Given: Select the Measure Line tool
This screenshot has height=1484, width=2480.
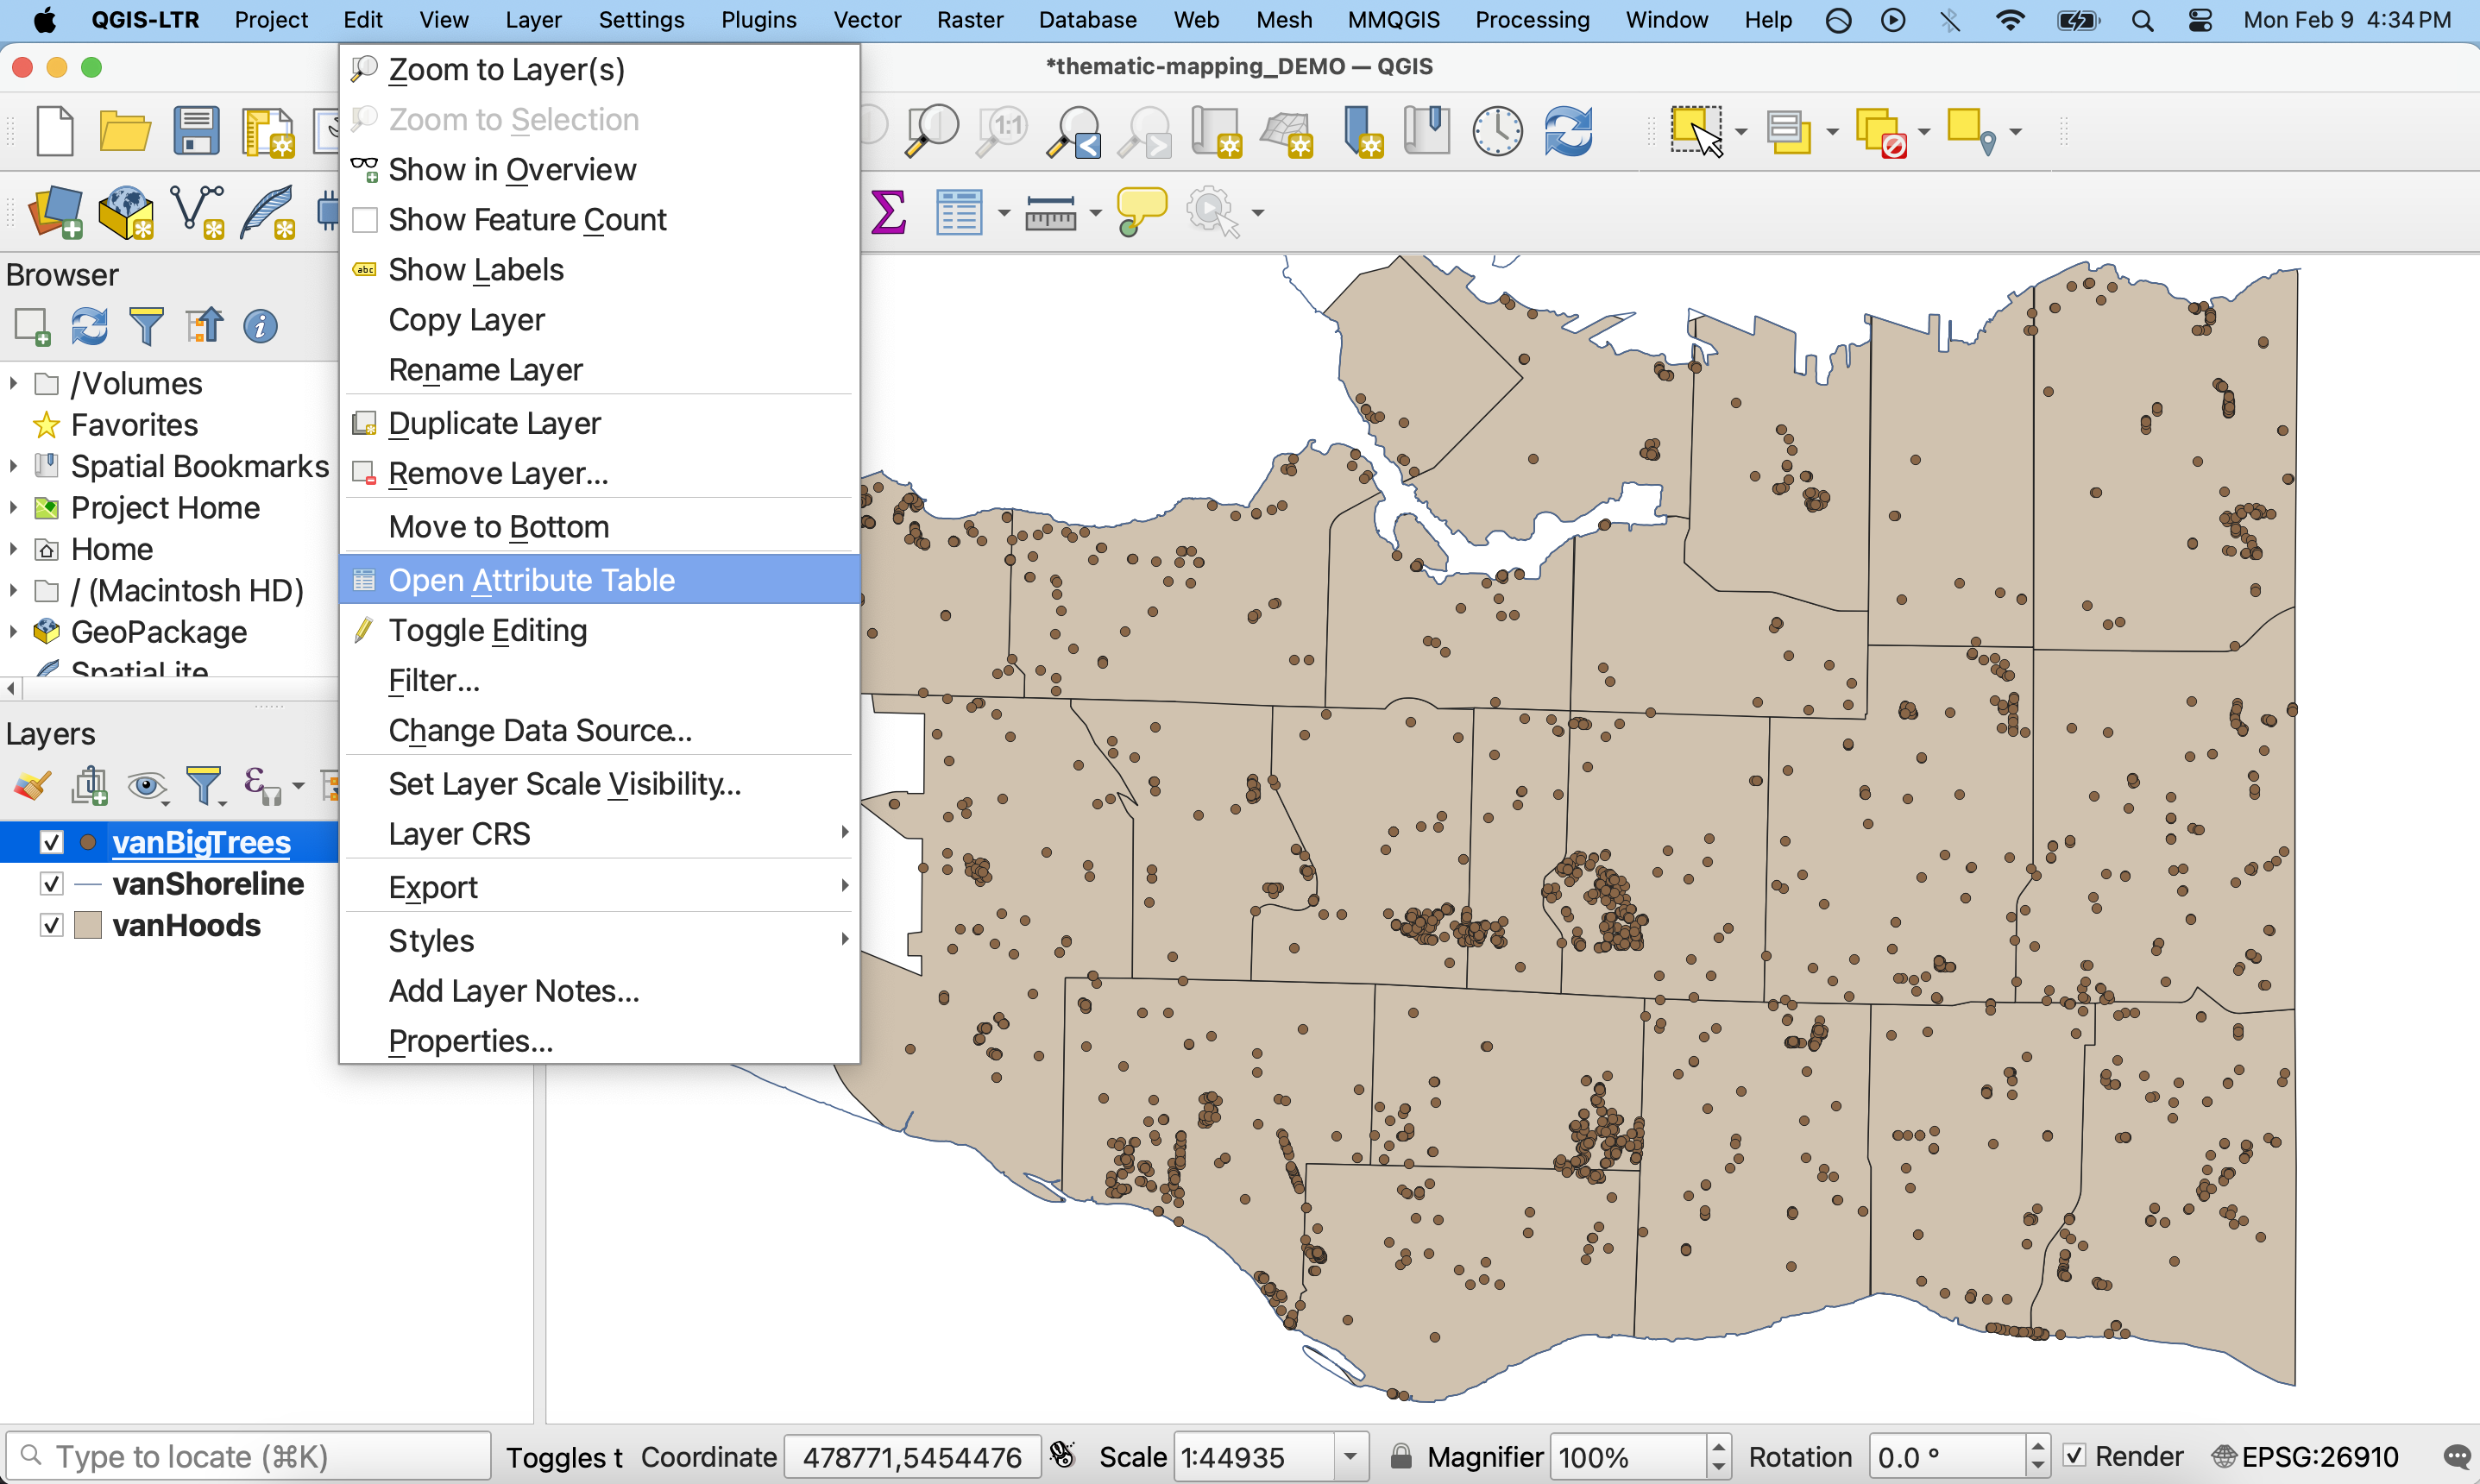Looking at the screenshot, I should click(1052, 211).
